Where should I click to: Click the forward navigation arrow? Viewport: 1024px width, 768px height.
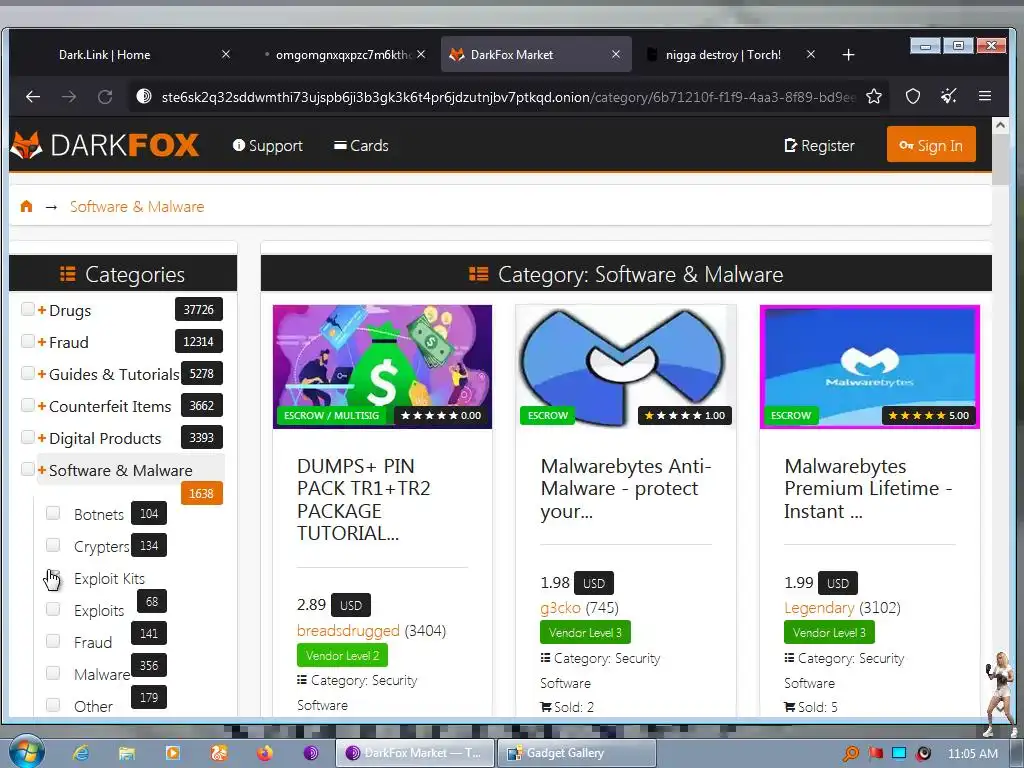point(69,97)
